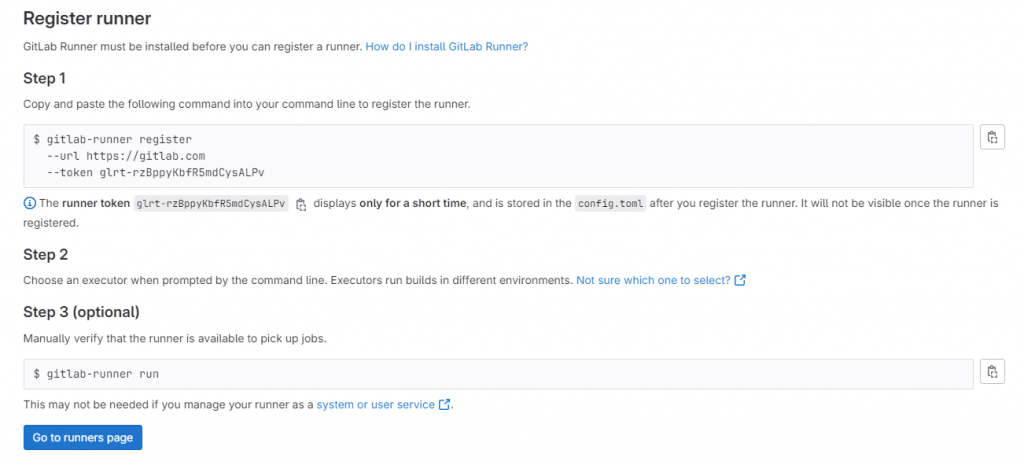Open the "Not sure which one to select?" link

click(653, 281)
